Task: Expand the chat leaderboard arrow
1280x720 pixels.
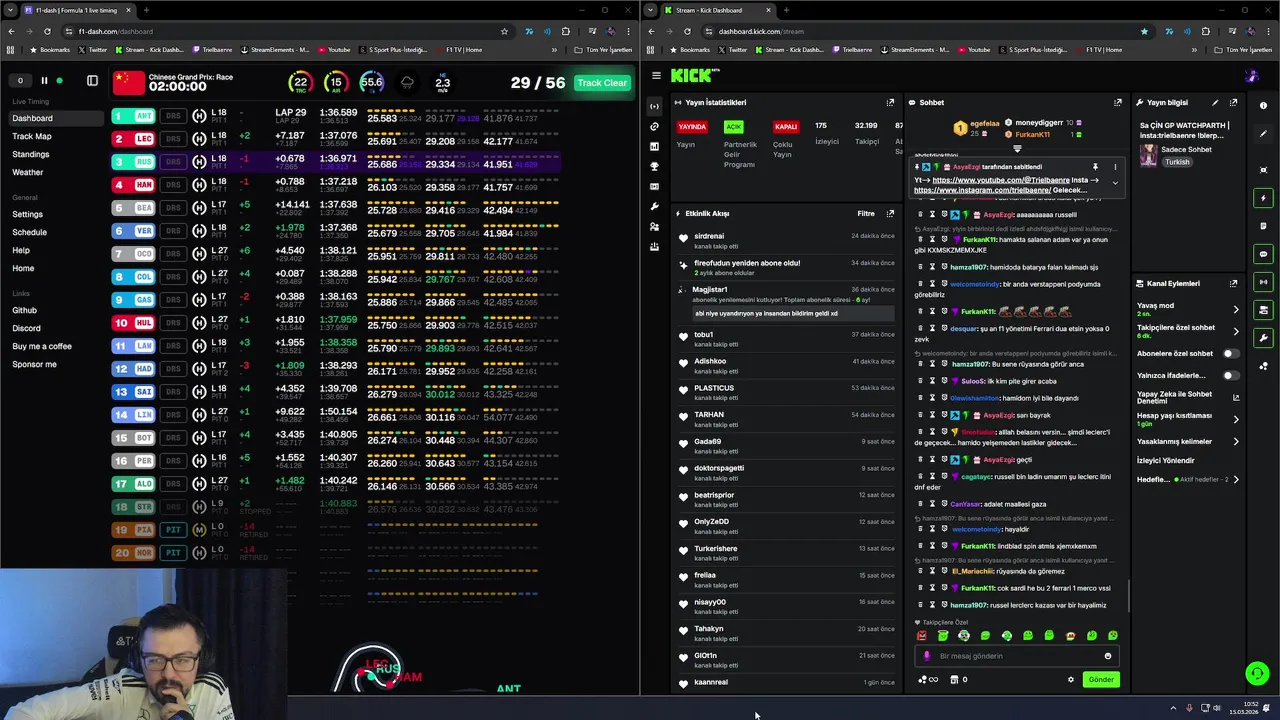Action: coord(1017,148)
